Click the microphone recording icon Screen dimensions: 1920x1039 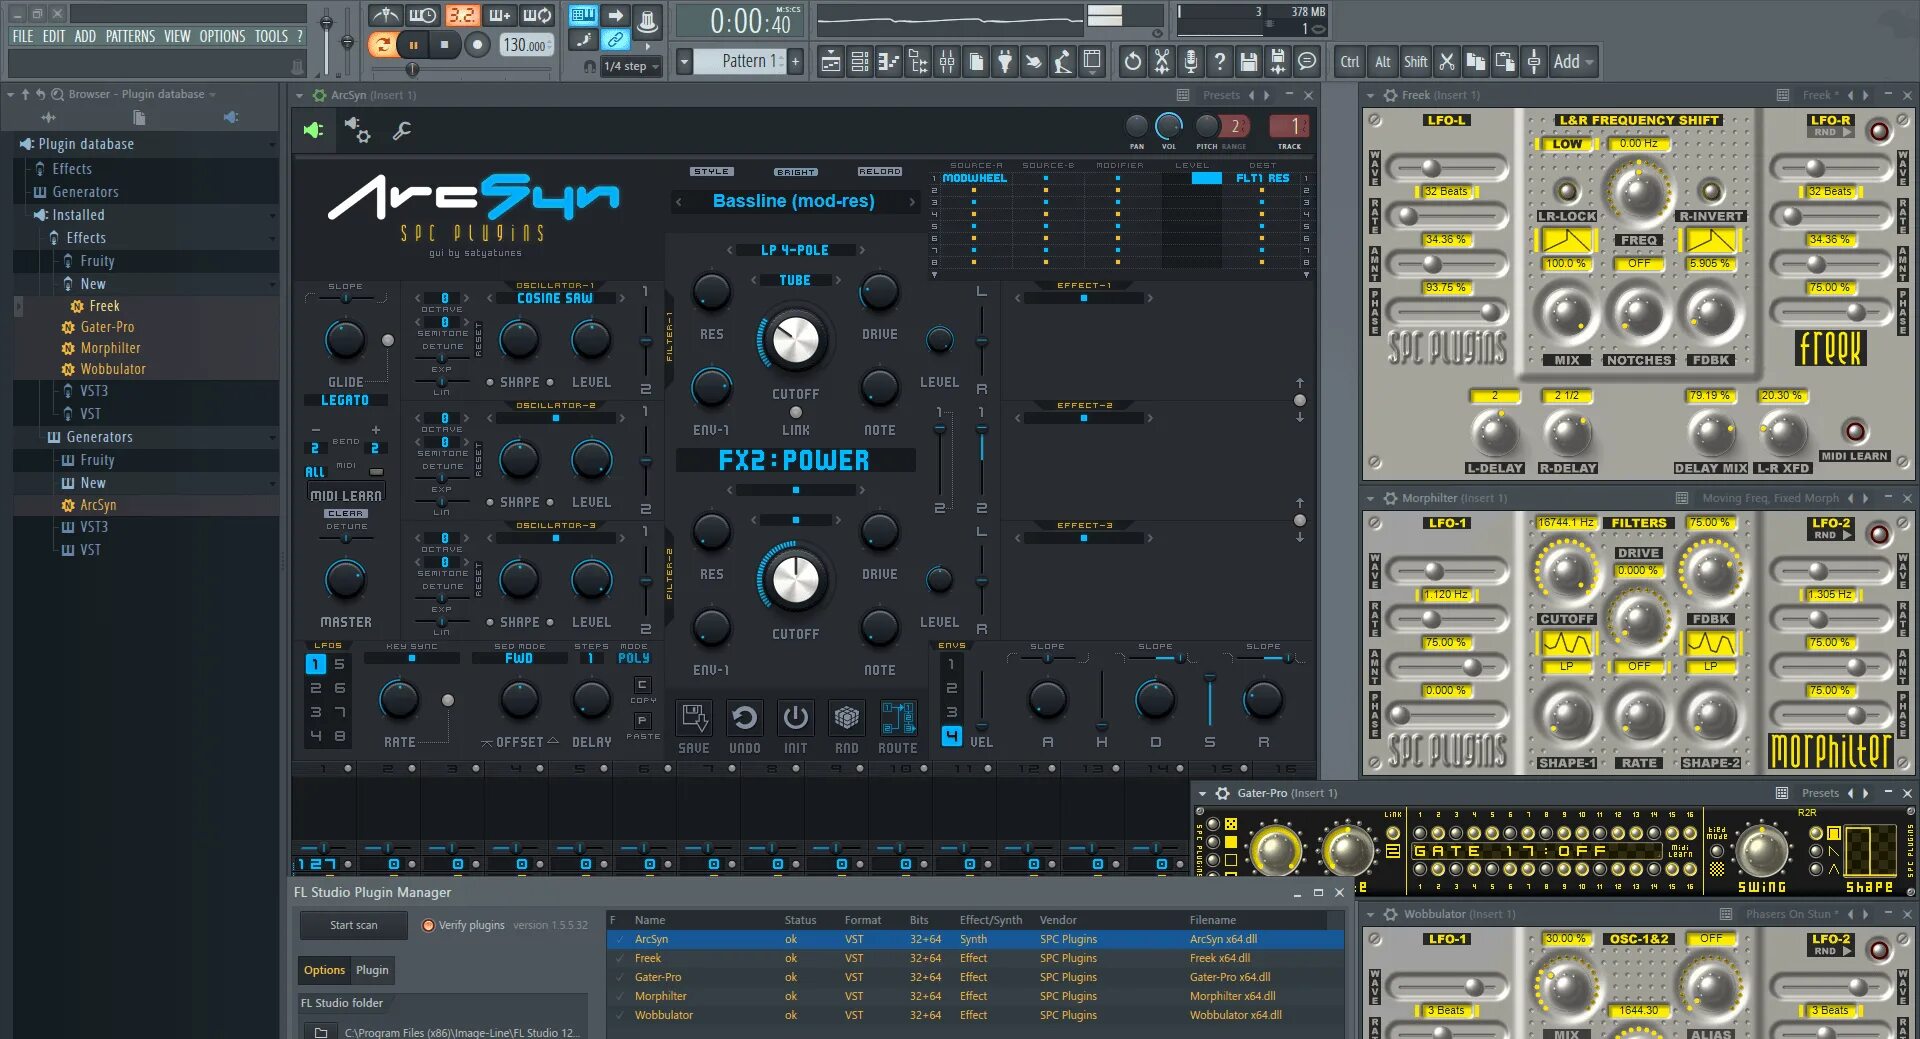pyautogui.click(x=1190, y=62)
